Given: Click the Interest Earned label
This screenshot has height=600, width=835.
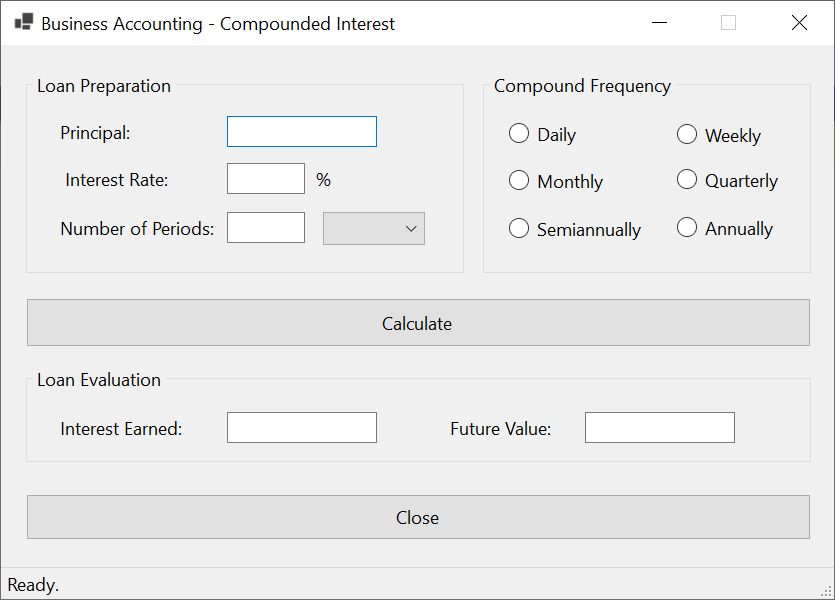Looking at the screenshot, I should click(121, 429).
